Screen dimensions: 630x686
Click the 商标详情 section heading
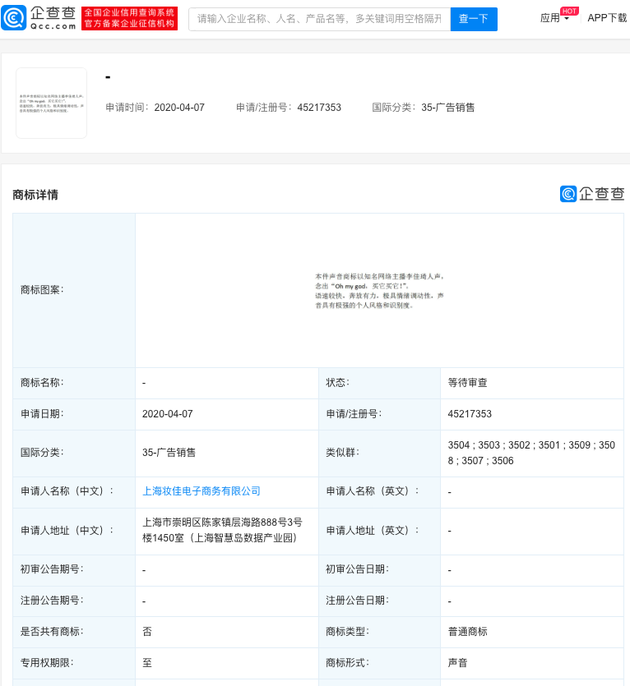coord(35,195)
